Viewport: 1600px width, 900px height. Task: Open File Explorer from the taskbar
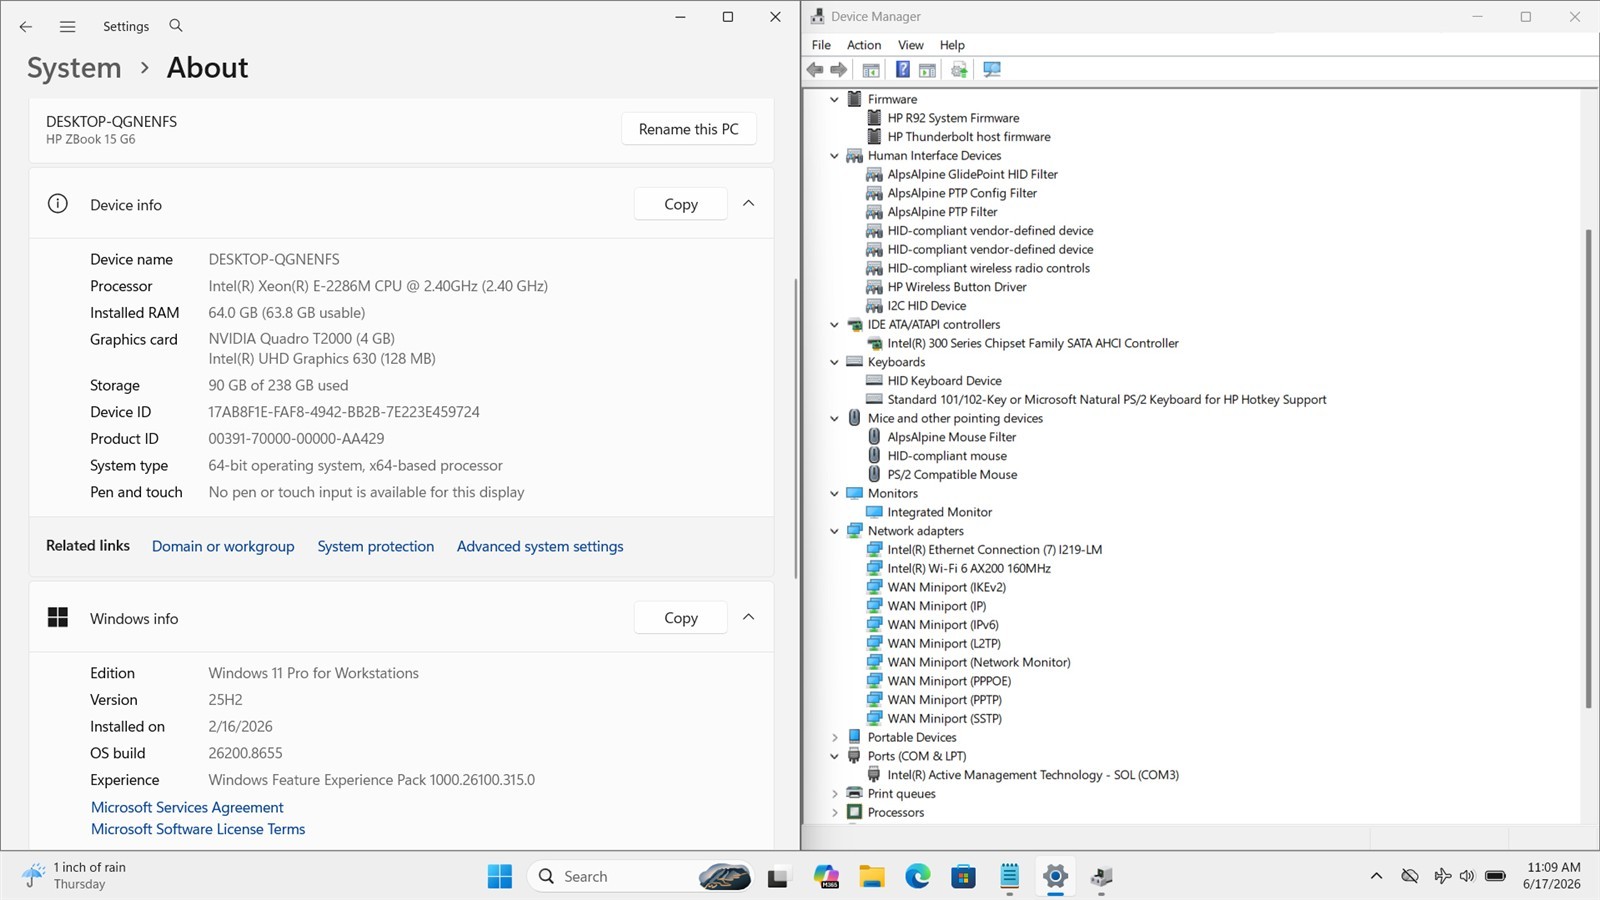coord(872,877)
